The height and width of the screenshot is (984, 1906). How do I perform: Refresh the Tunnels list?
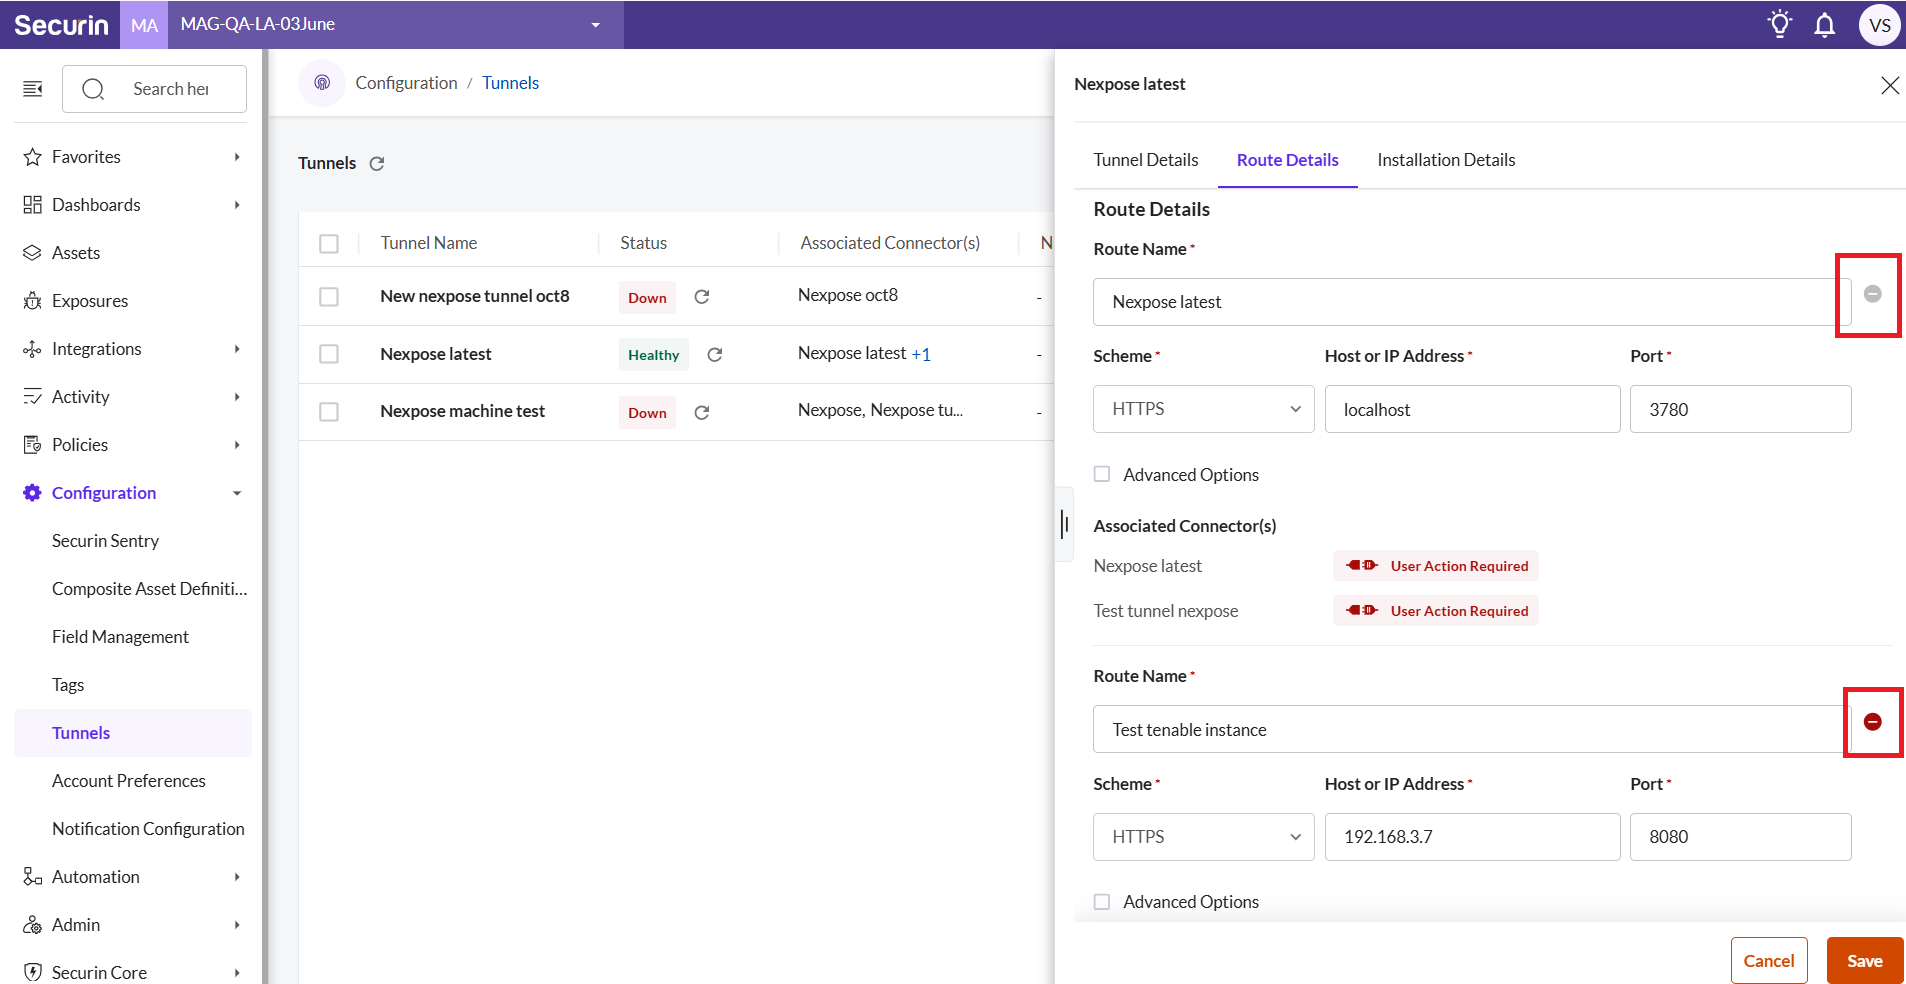pyautogui.click(x=377, y=164)
